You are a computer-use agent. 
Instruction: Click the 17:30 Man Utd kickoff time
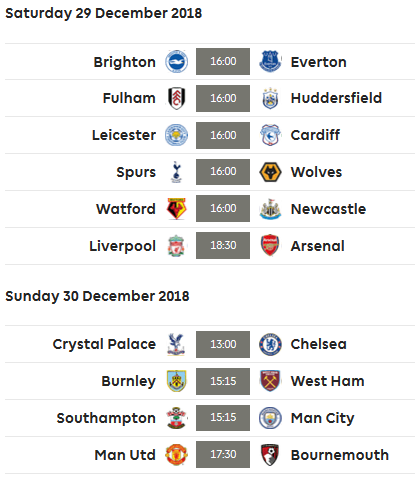pos(223,454)
